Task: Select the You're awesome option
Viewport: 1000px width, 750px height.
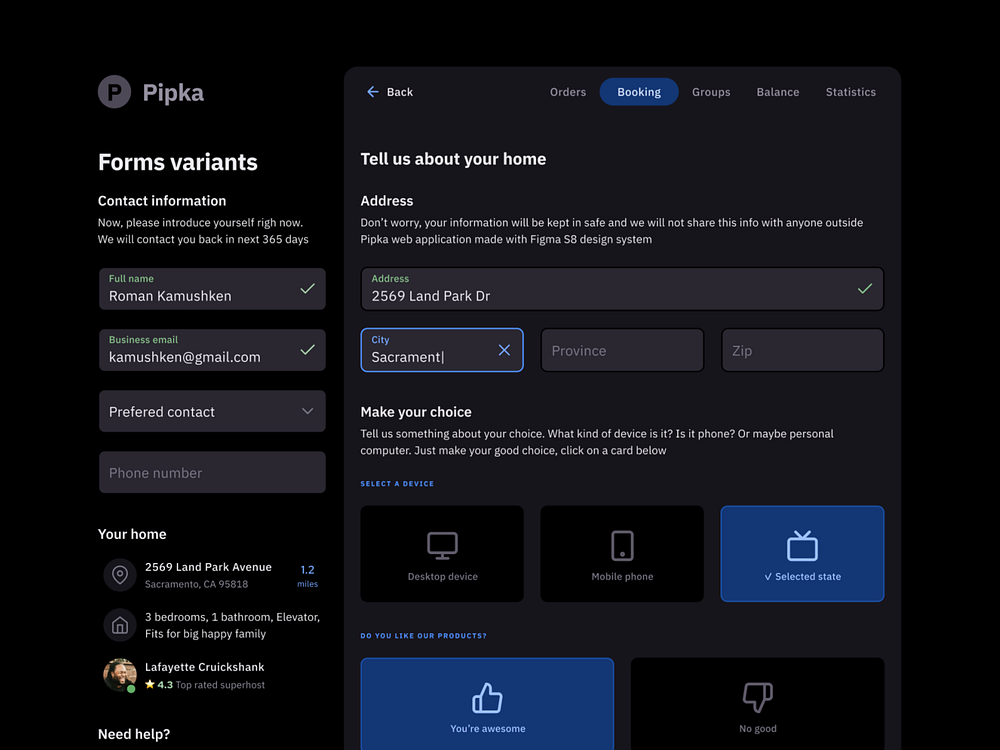Action: point(487,703)
